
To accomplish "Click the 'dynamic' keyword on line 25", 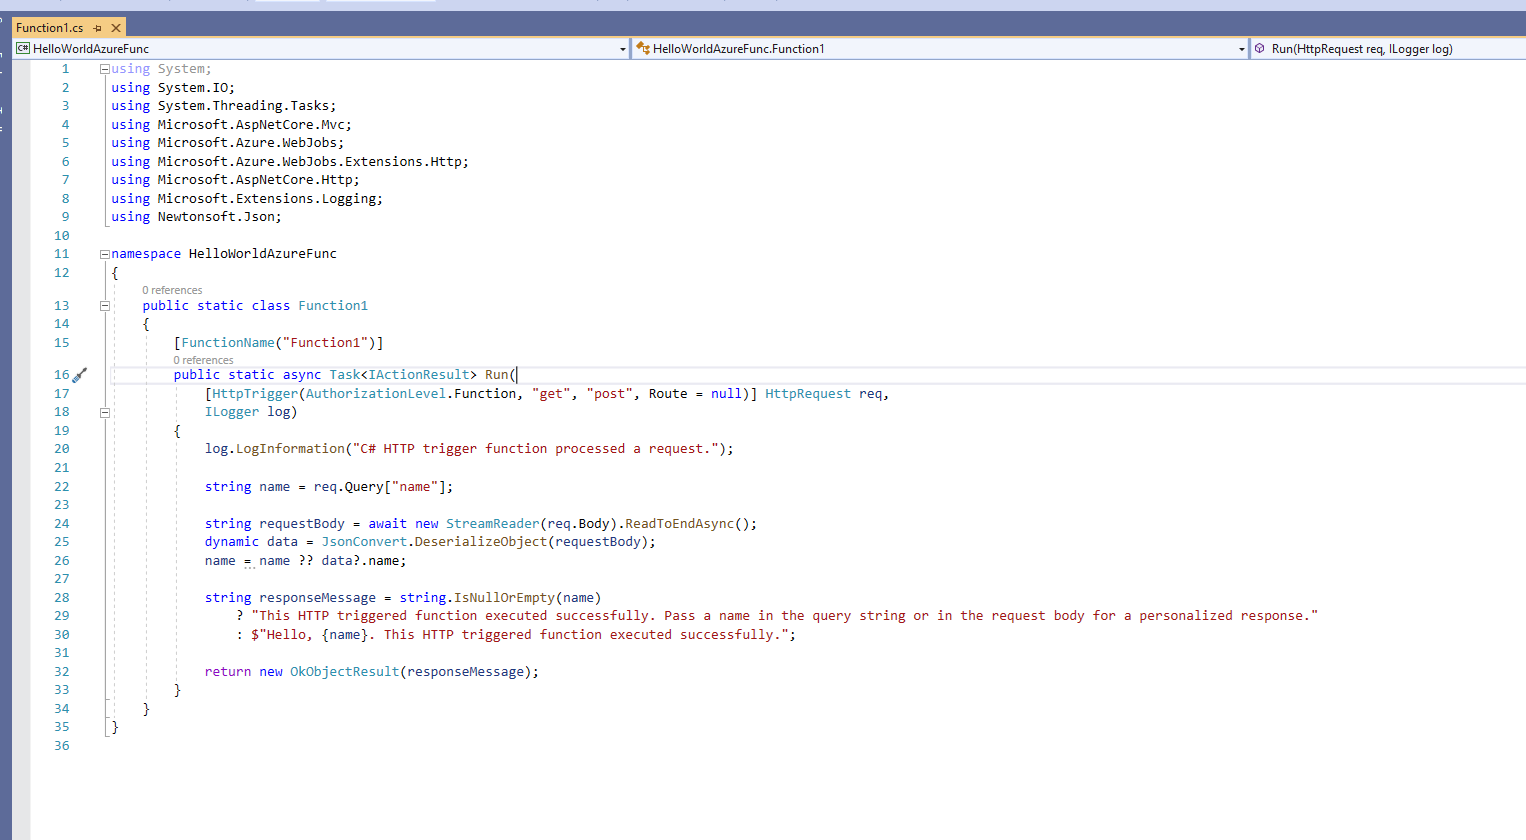I will tap(232, 542).
